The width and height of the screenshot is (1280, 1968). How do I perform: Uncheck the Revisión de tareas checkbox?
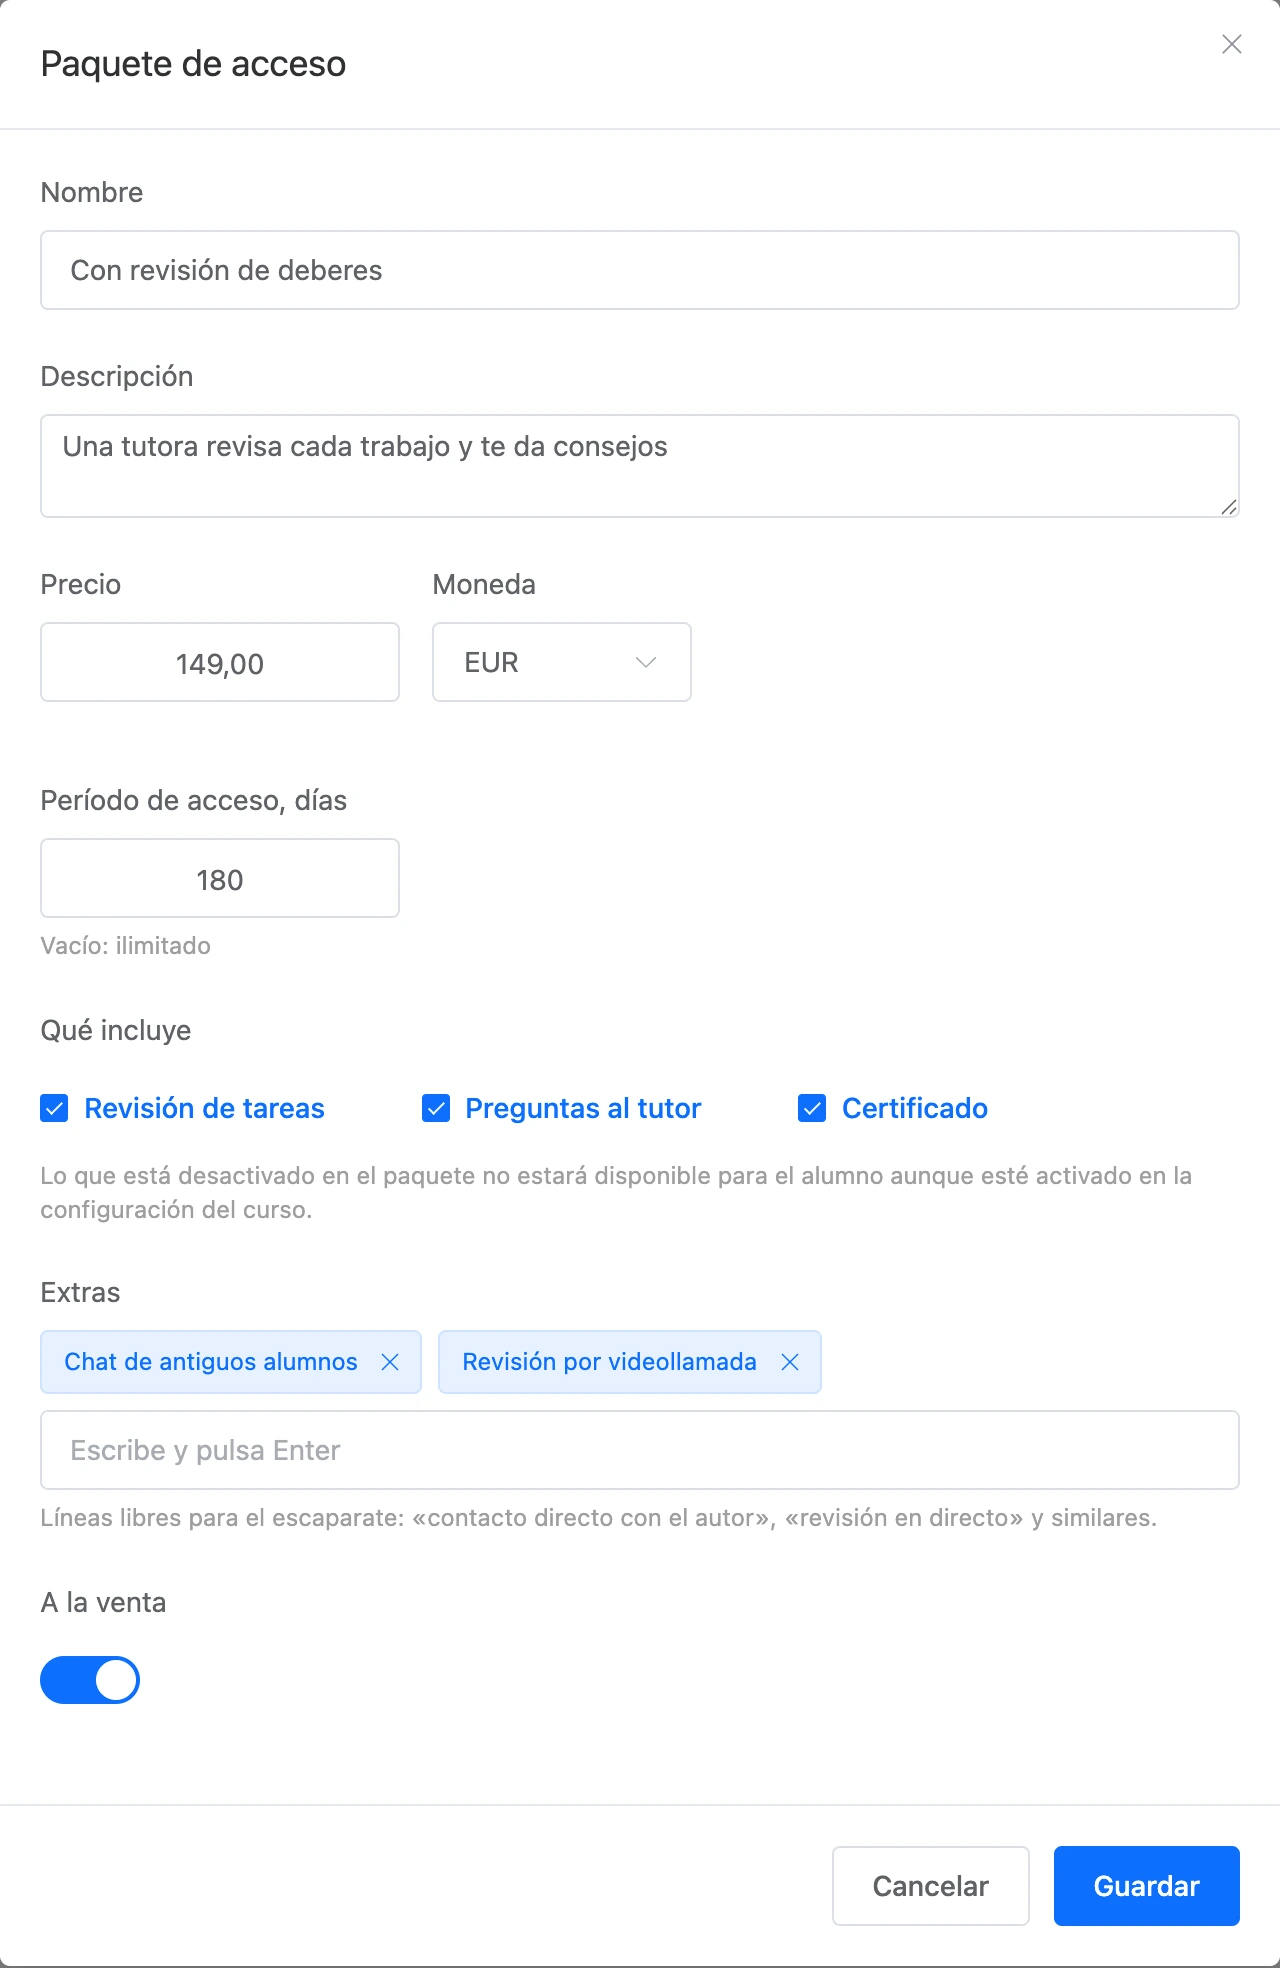point(54,1108)
